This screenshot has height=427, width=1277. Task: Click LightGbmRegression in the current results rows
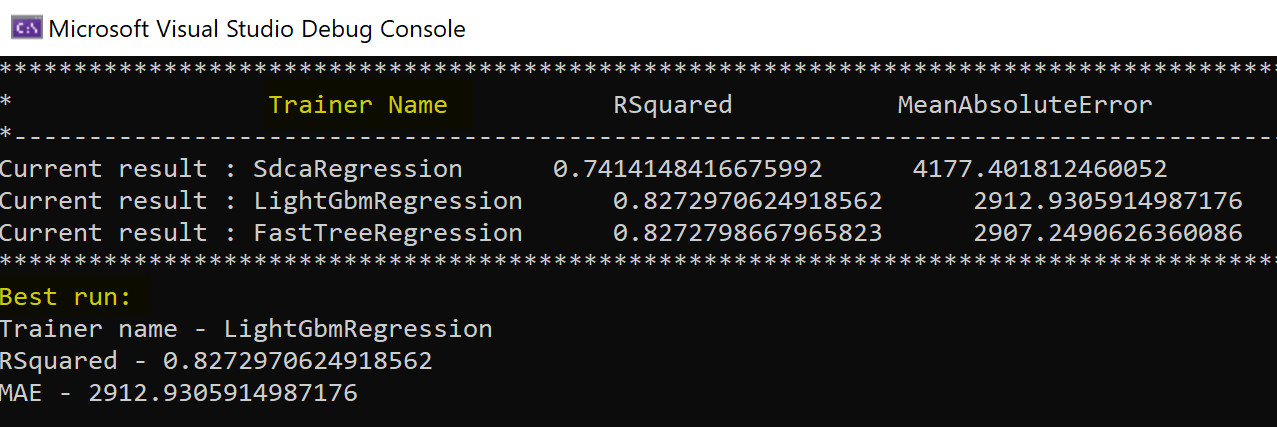point(388,201)
